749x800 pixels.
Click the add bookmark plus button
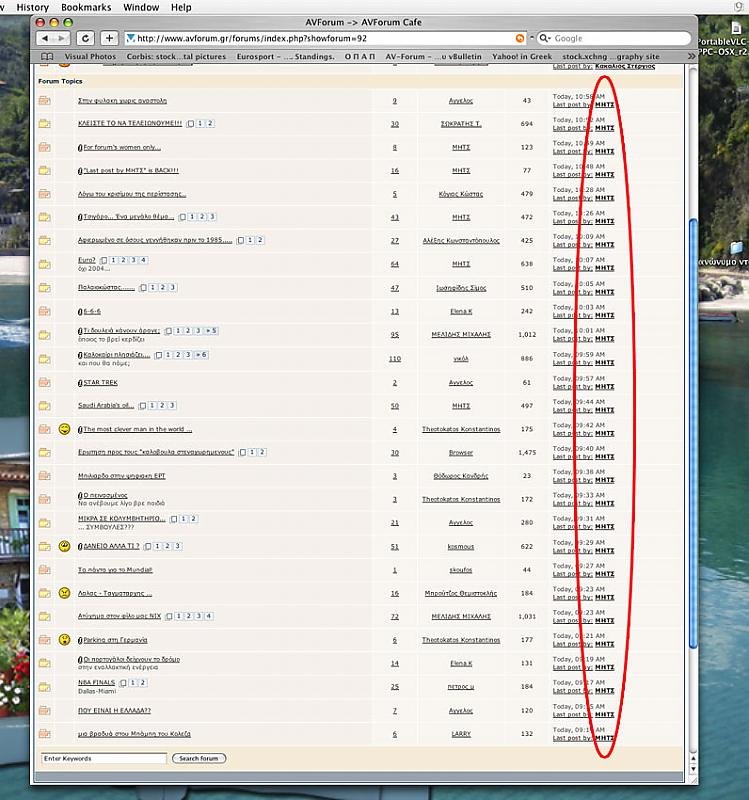(x=110, y=38)
